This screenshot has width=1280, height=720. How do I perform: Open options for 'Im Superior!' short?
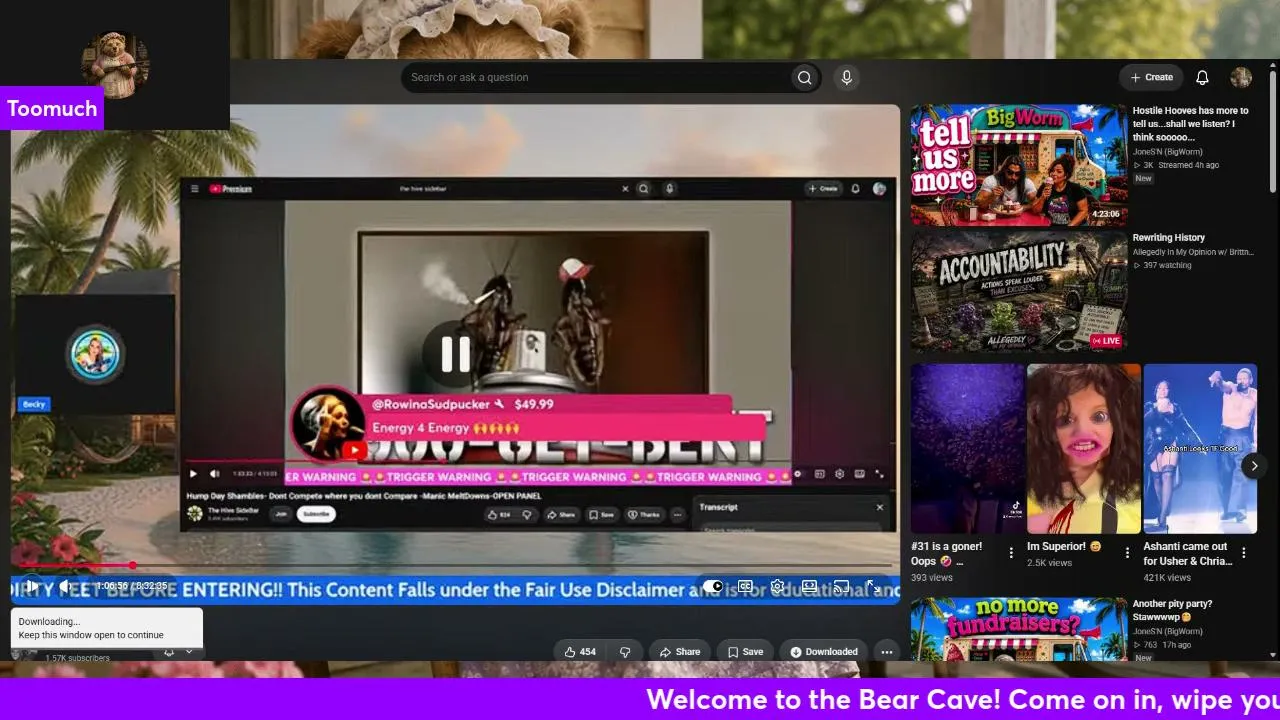click(1127, 553)
